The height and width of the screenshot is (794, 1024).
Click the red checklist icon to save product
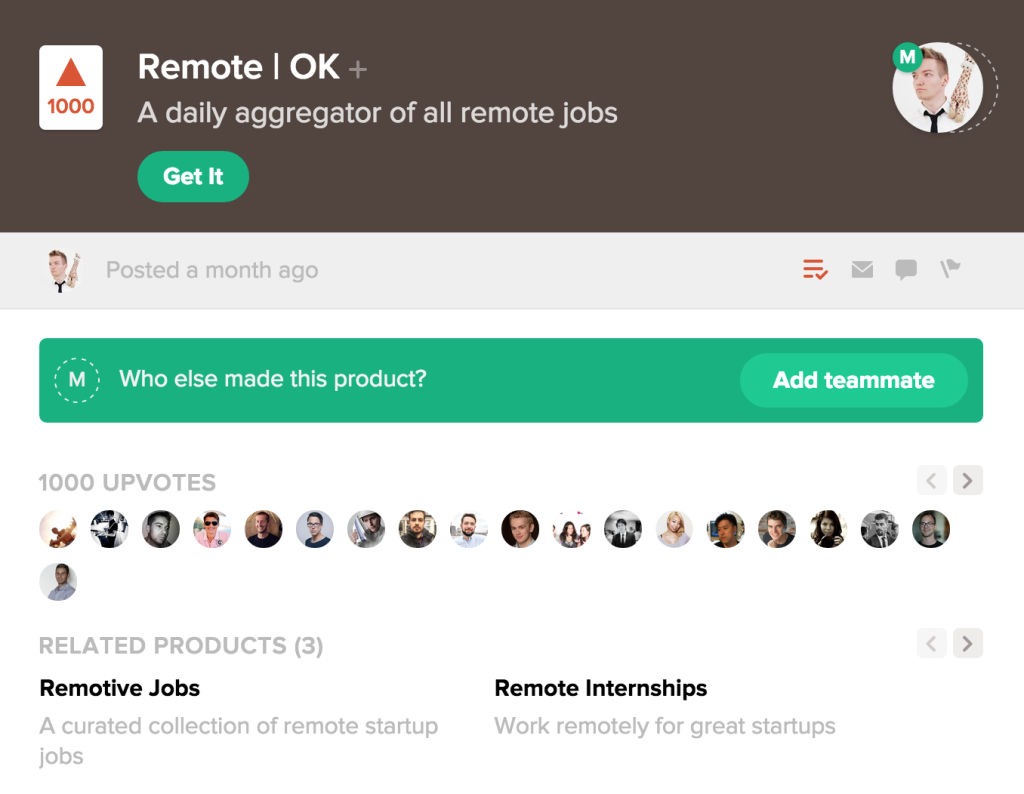(x=814, y=269)
